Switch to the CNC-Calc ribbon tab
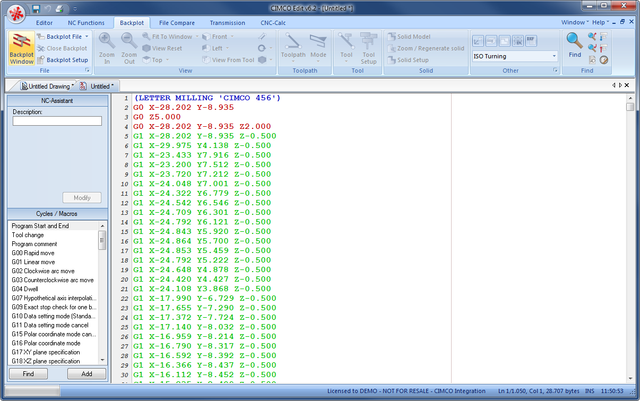This screenshot has width=640, height=401. pos(273,23)
